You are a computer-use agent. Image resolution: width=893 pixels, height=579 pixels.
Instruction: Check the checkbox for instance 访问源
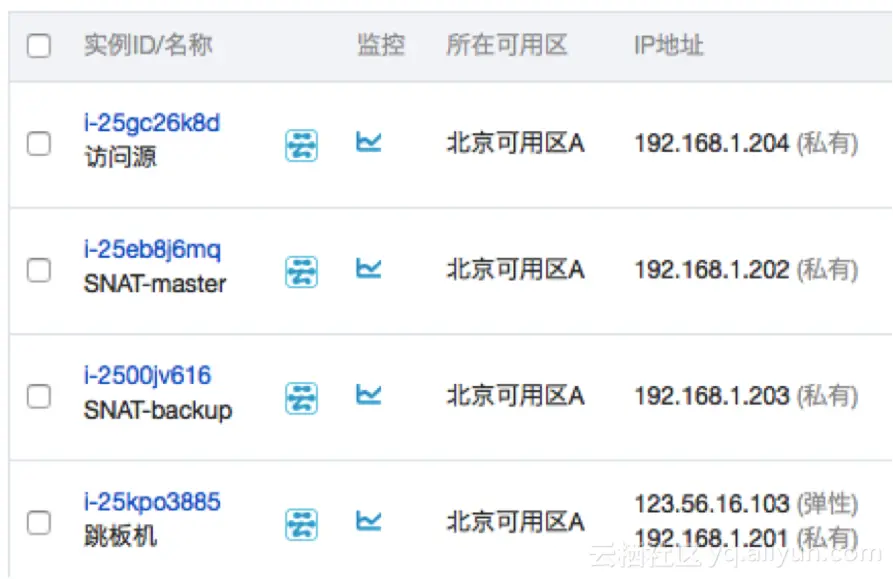pyautogui.click(x=39, y=143)
